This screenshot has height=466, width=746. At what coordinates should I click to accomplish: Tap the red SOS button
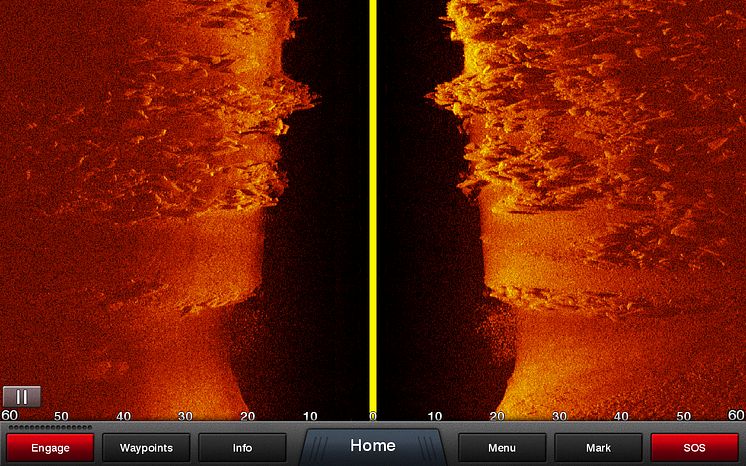694,447
